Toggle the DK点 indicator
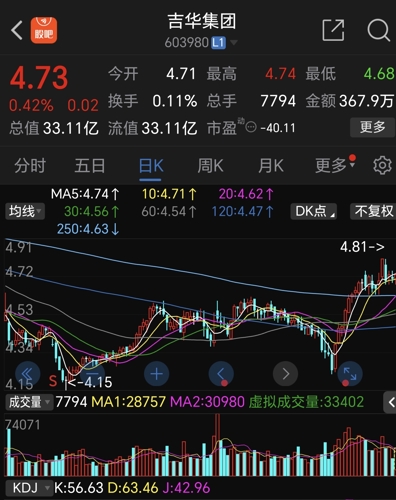This screenshot has height=500, width=396. point(314,211)
